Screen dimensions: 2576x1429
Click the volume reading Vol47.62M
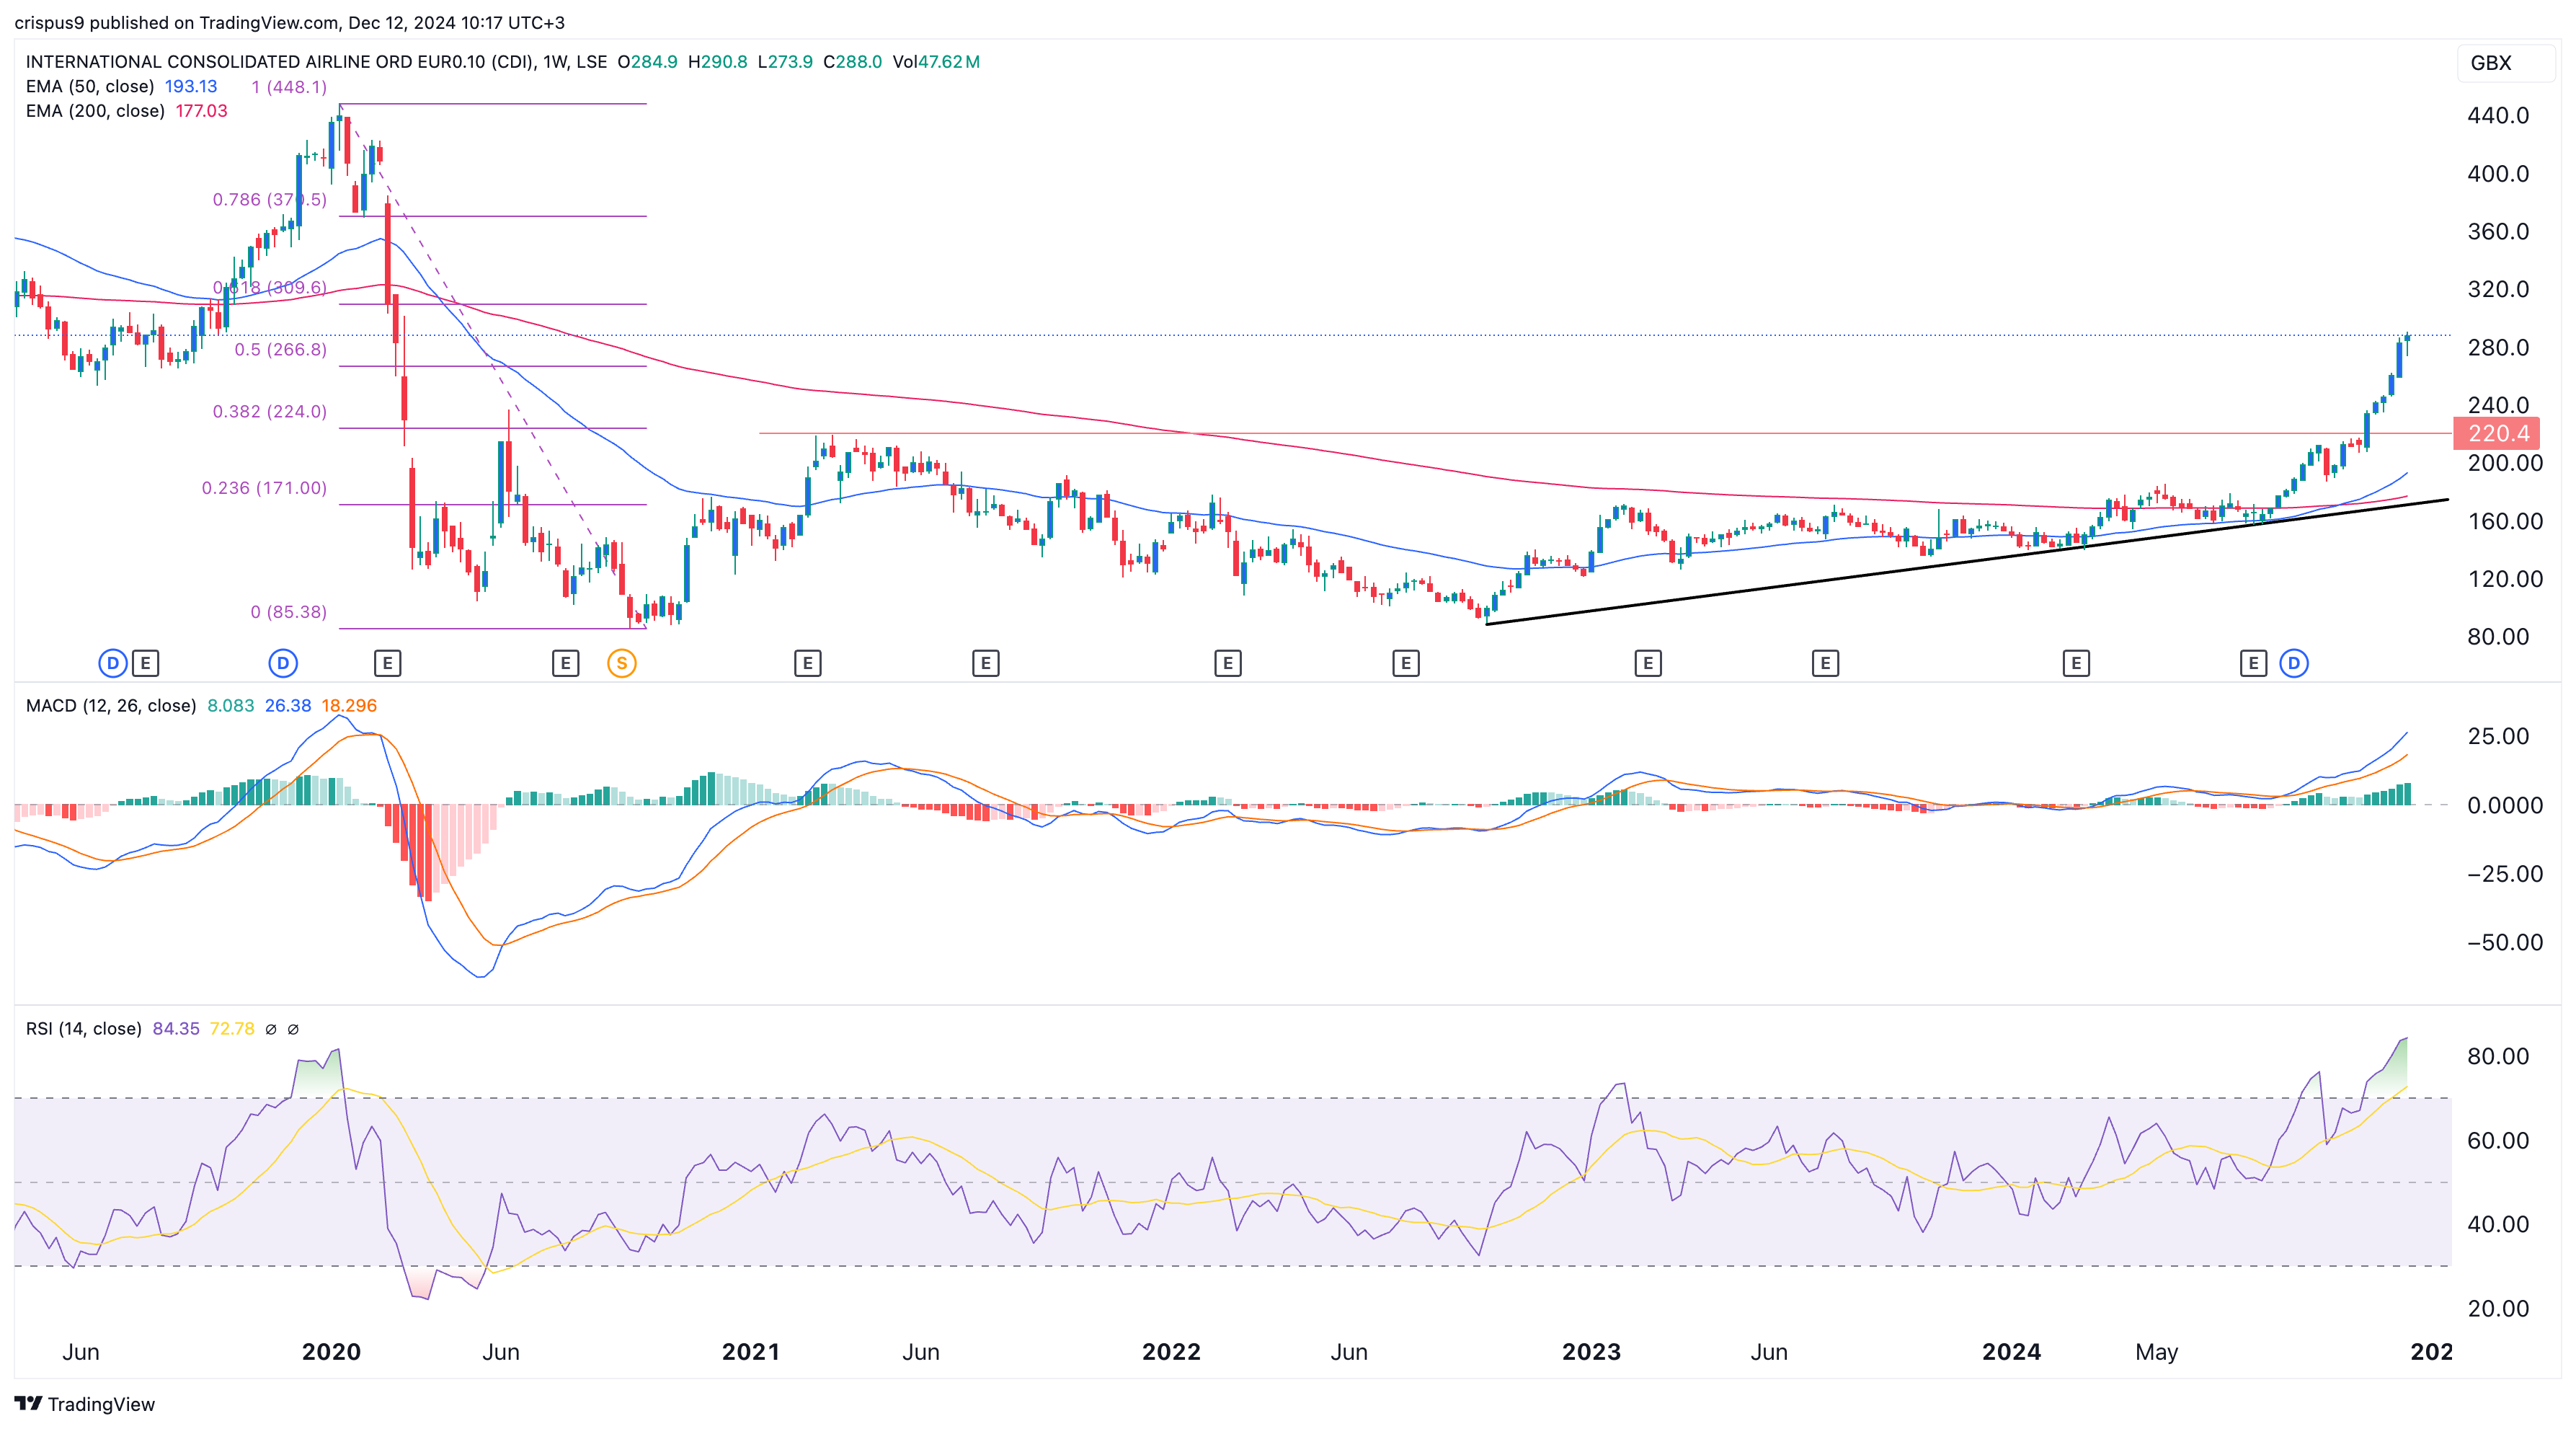[x=936, y=62]
